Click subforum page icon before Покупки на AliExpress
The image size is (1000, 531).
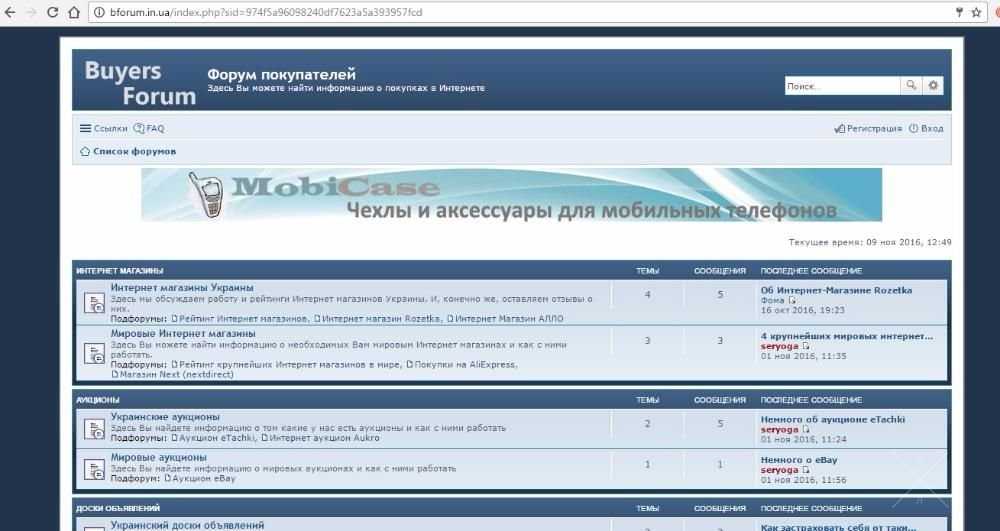click(x=410, y=365)
